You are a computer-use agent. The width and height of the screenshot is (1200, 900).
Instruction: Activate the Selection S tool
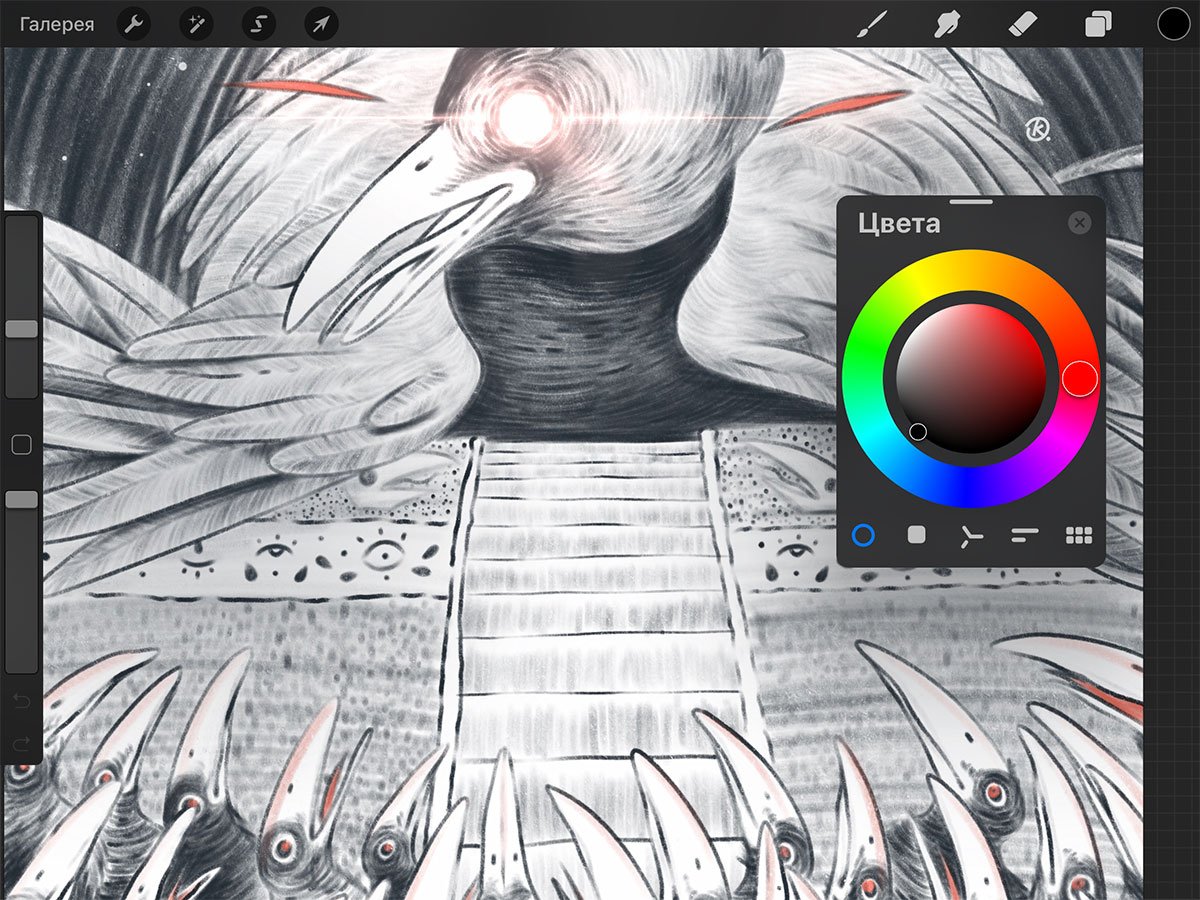click(259, 24)
